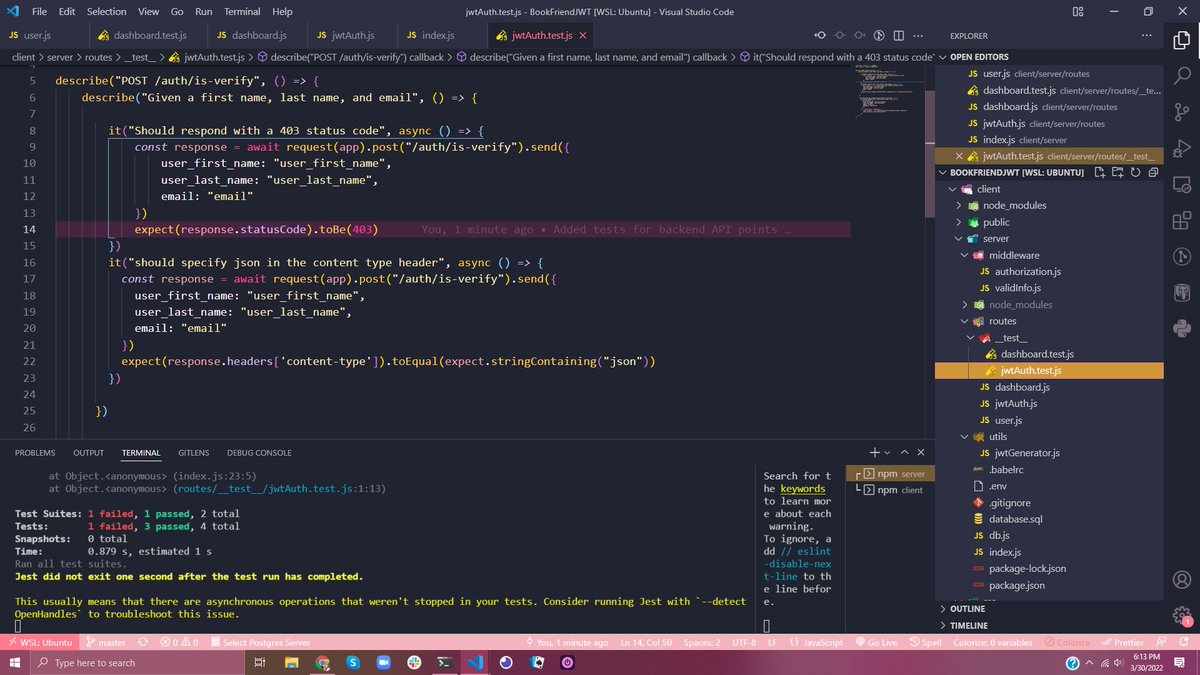Click the WSL: Ubuntu remote indicator
This screenshot has height=675, width=1200.
pyautogui.click(x=40, y=642)
